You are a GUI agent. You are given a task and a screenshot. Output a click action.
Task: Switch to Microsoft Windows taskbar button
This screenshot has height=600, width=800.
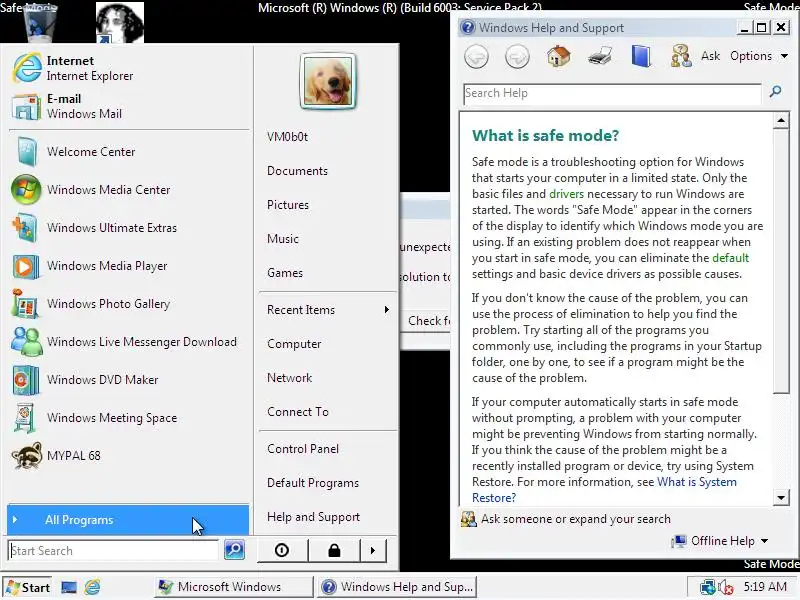(x=234, y=587)
